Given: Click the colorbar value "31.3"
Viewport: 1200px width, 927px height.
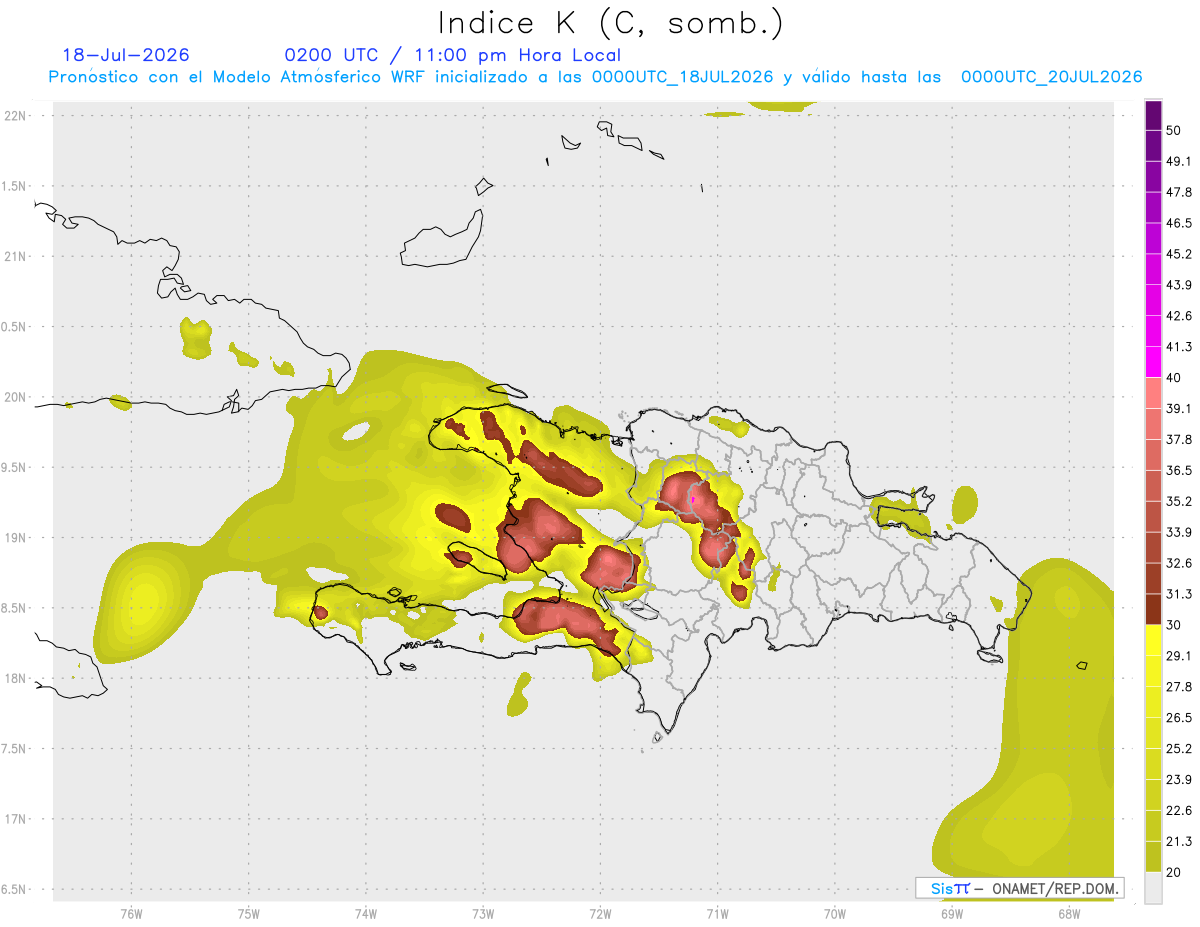Looking at the screenshot, I should click(1178, 594).
